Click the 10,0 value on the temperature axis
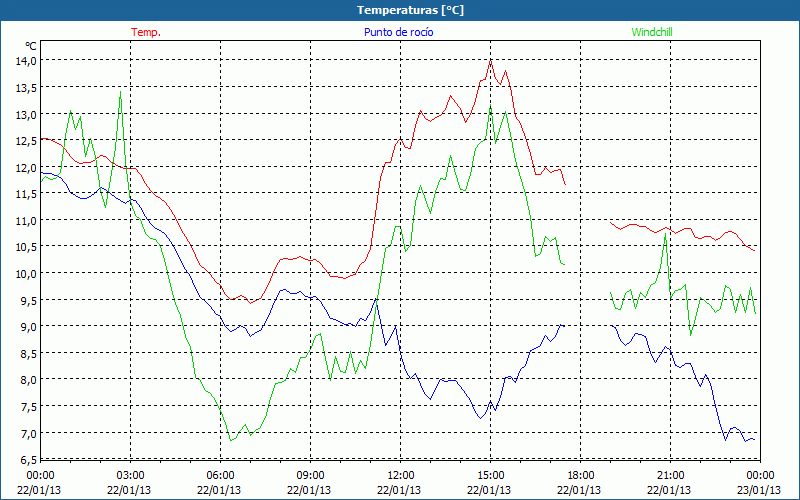This screenshot has width=800, height=500. 27,273
